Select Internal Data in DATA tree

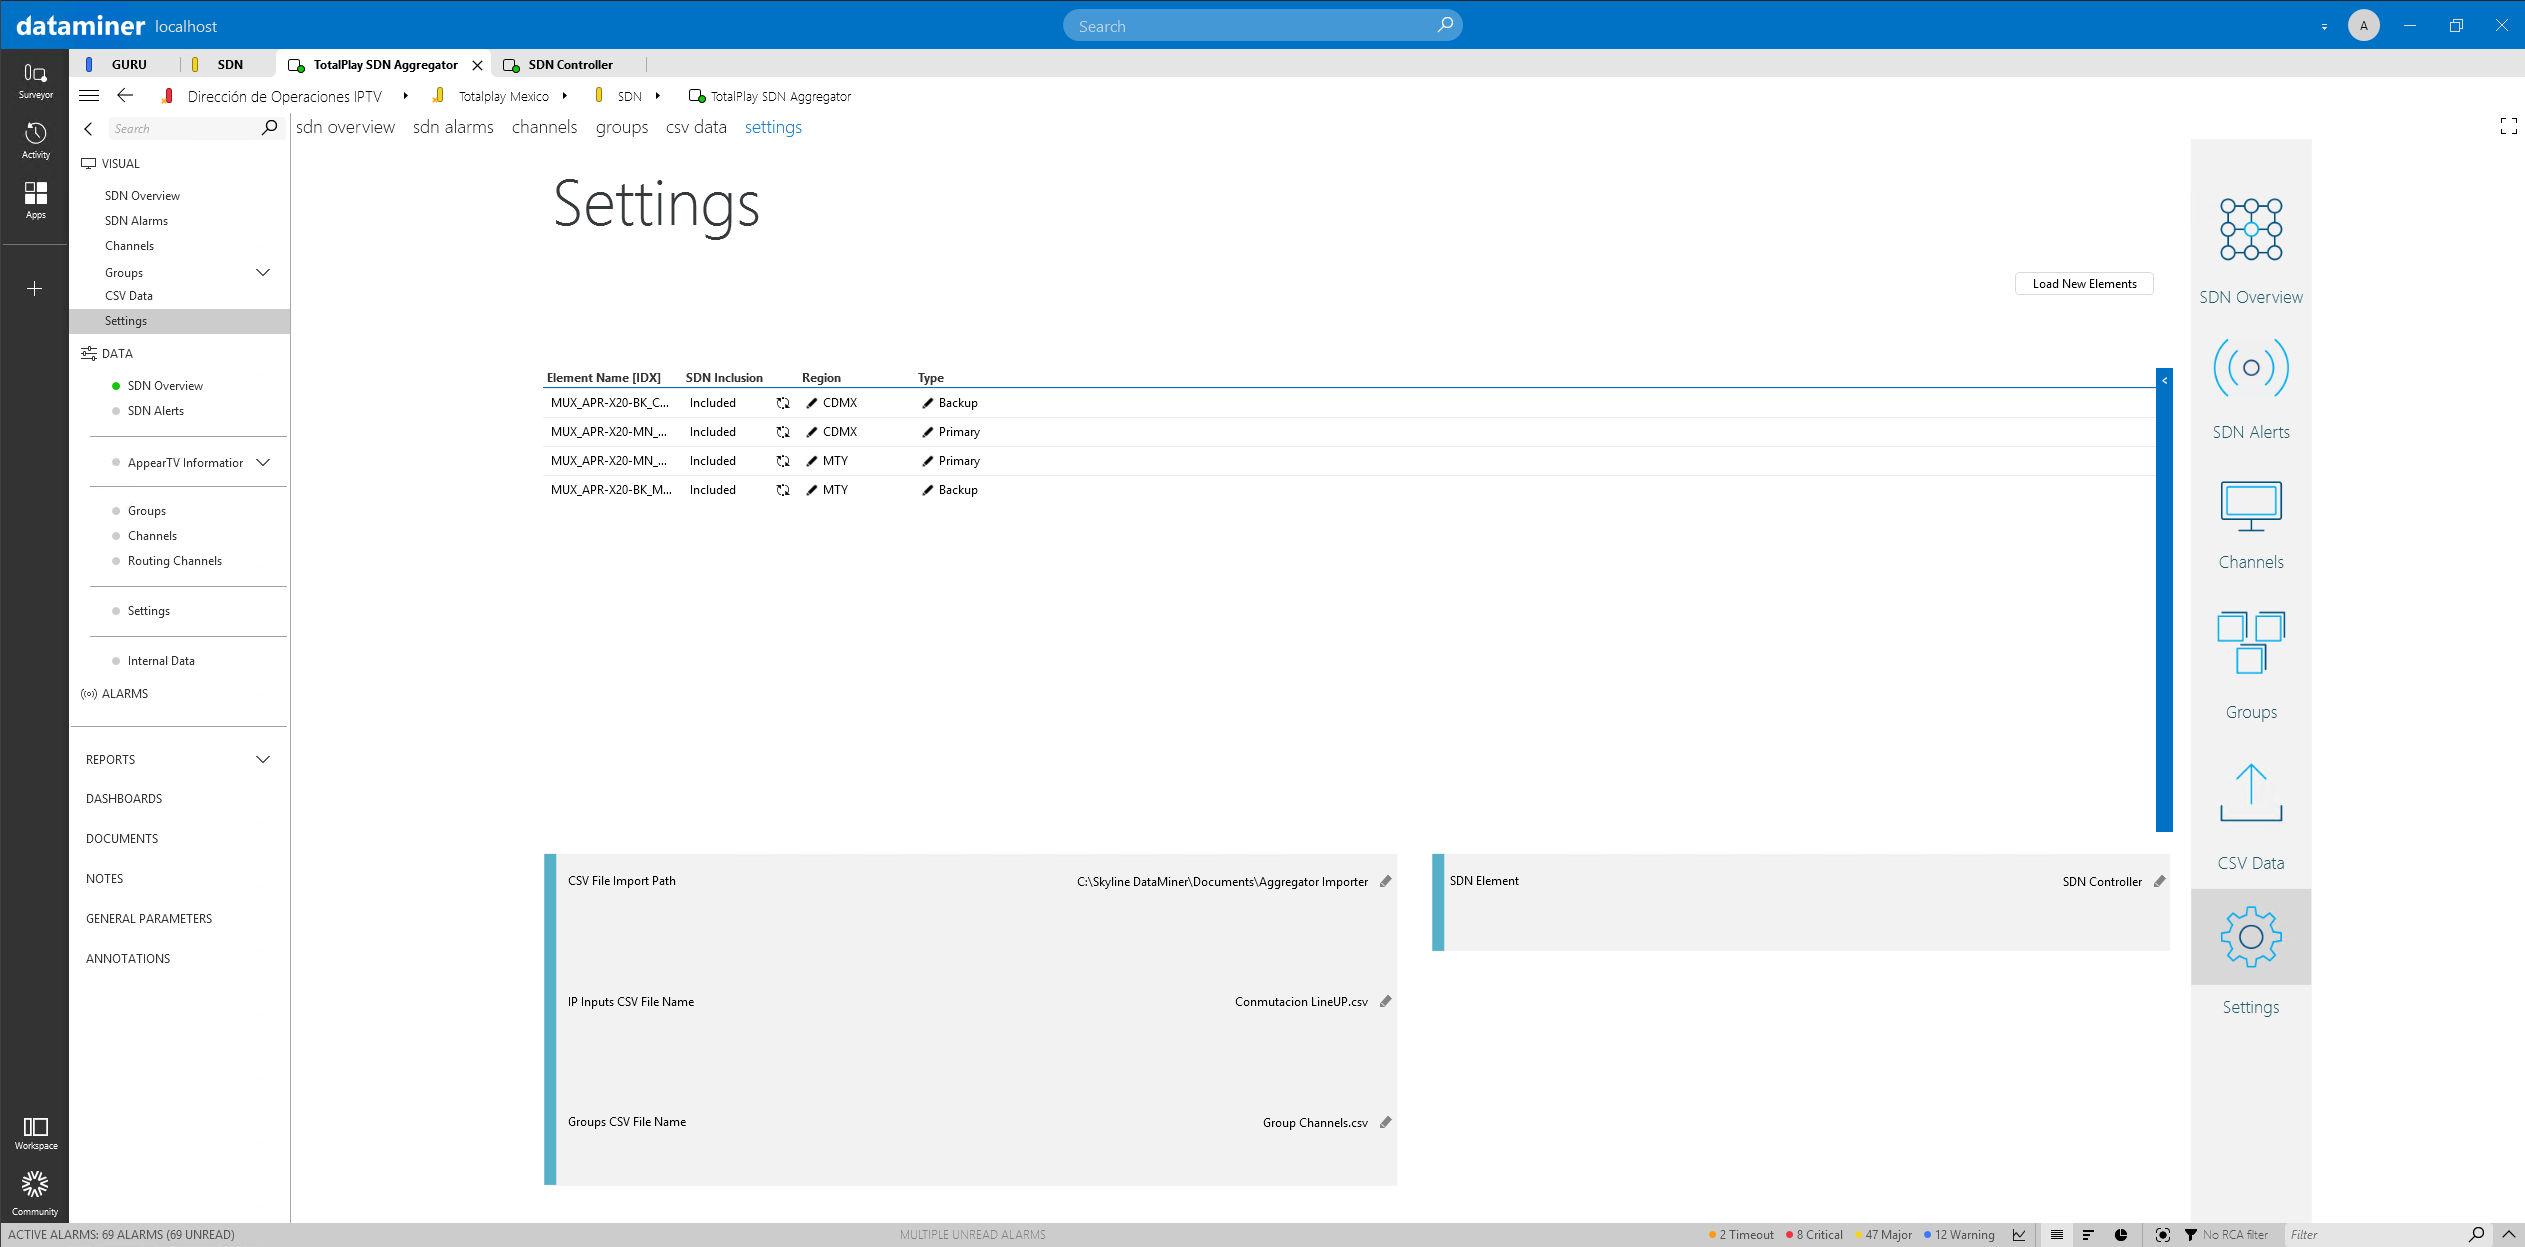[x=161, y=661]
